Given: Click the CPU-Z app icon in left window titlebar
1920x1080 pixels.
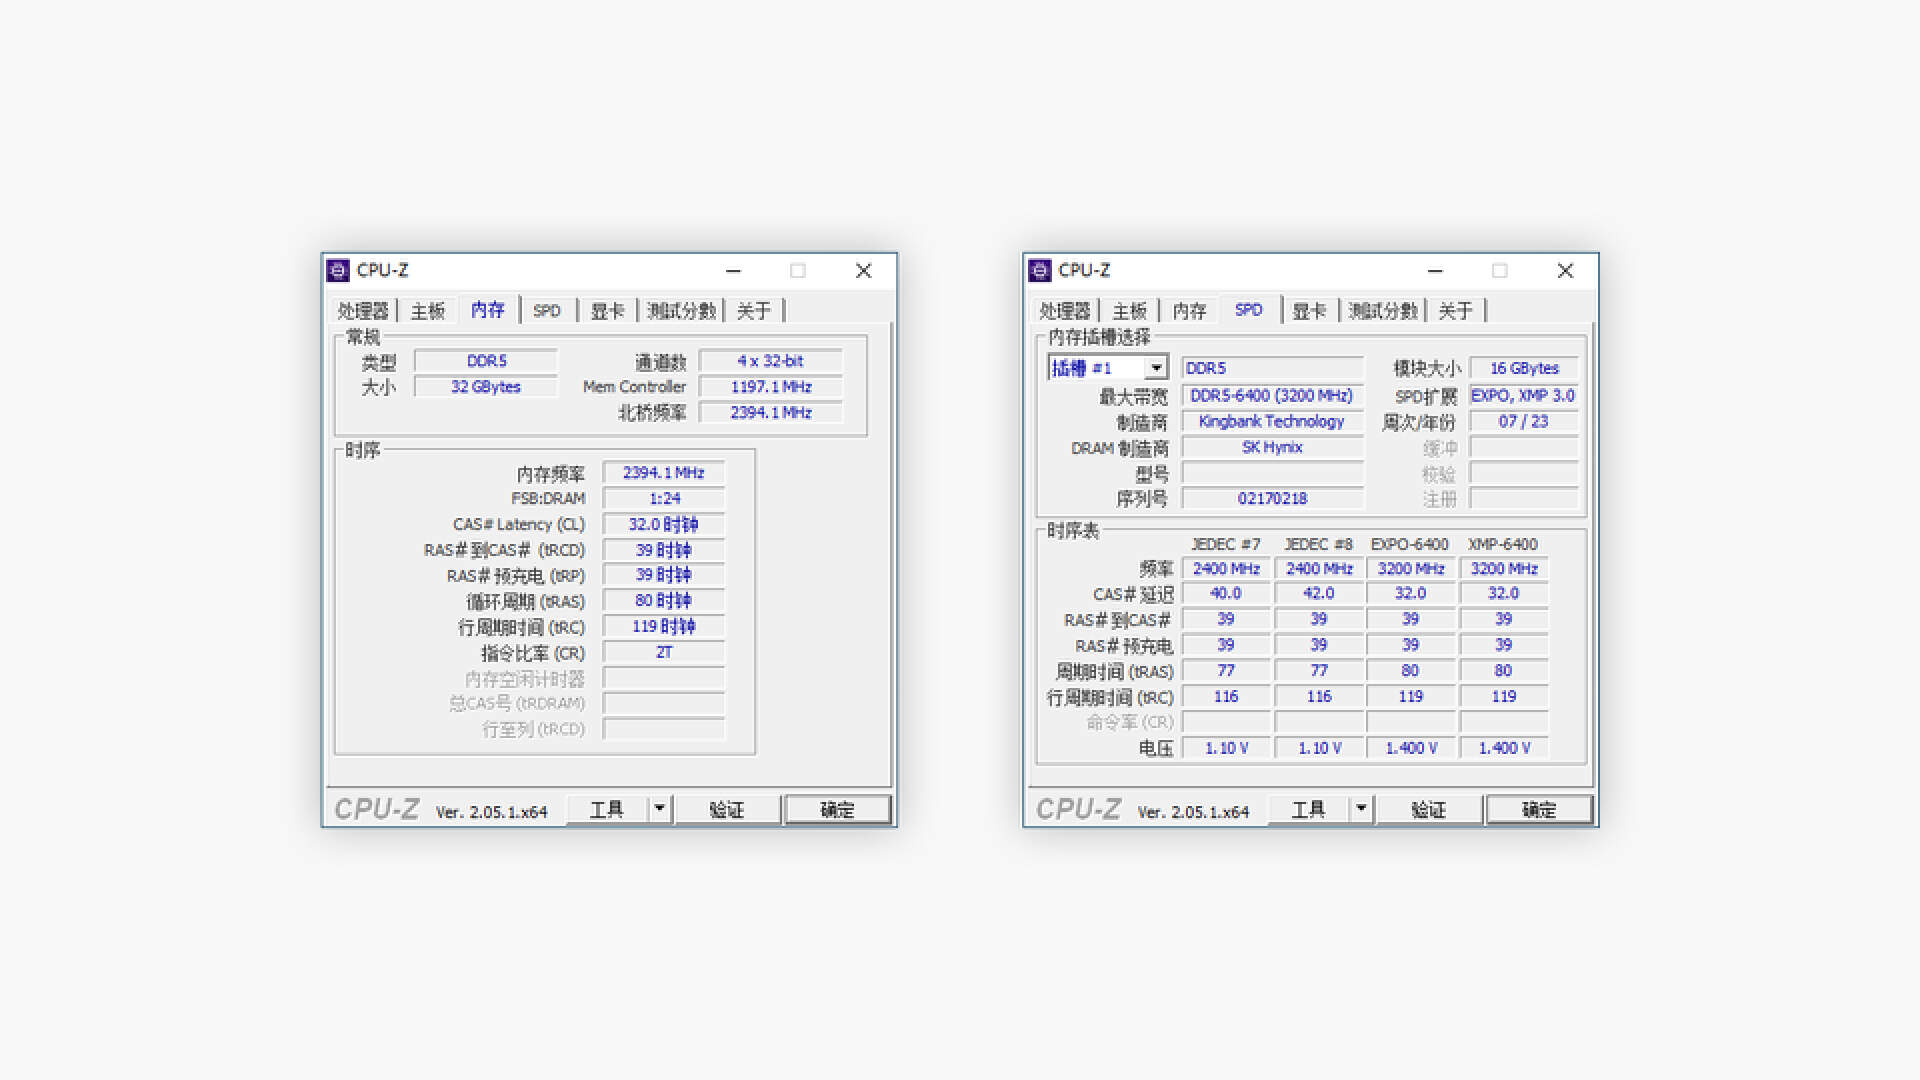Looking at the screenshot, I should pyautogui.click(x=339, y=270).
